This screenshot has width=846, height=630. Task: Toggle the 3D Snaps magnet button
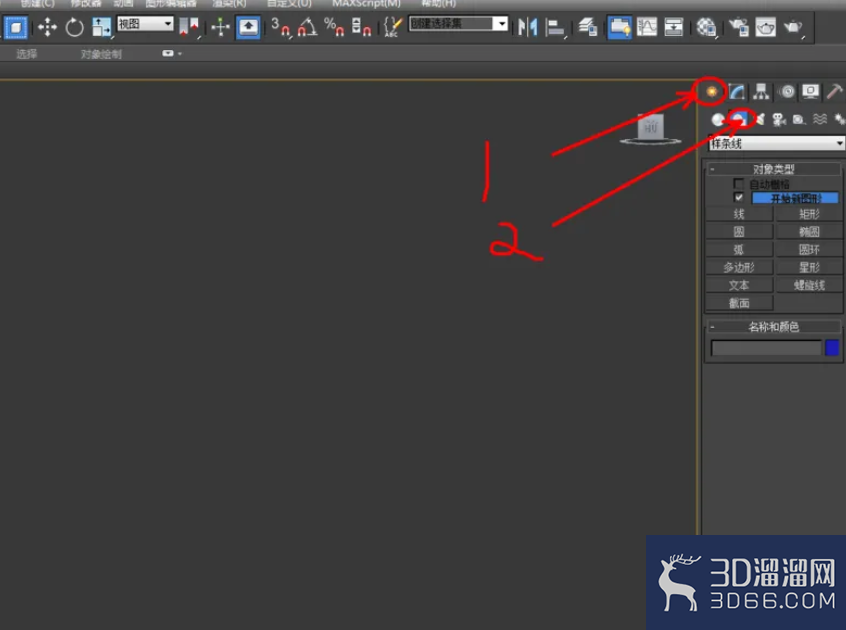pyautogui.click(x=281, y=27)
